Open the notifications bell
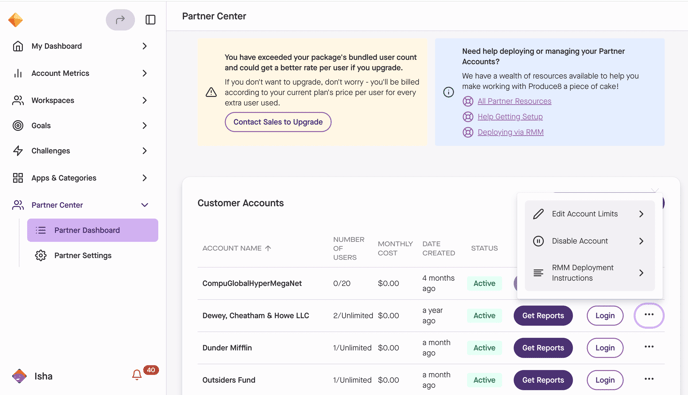This screenshot has height=395, width=688. [x=137, y=375]
